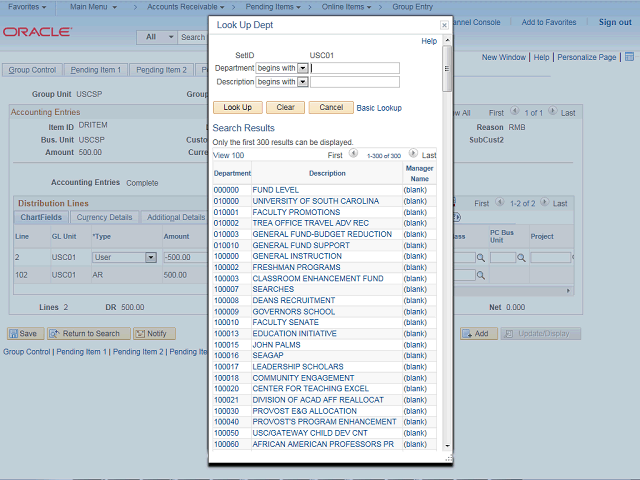Switch to Currency Details tab

104,218
